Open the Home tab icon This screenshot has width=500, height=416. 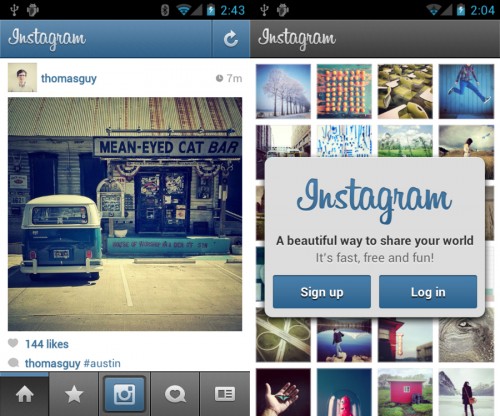click(25, 394)
